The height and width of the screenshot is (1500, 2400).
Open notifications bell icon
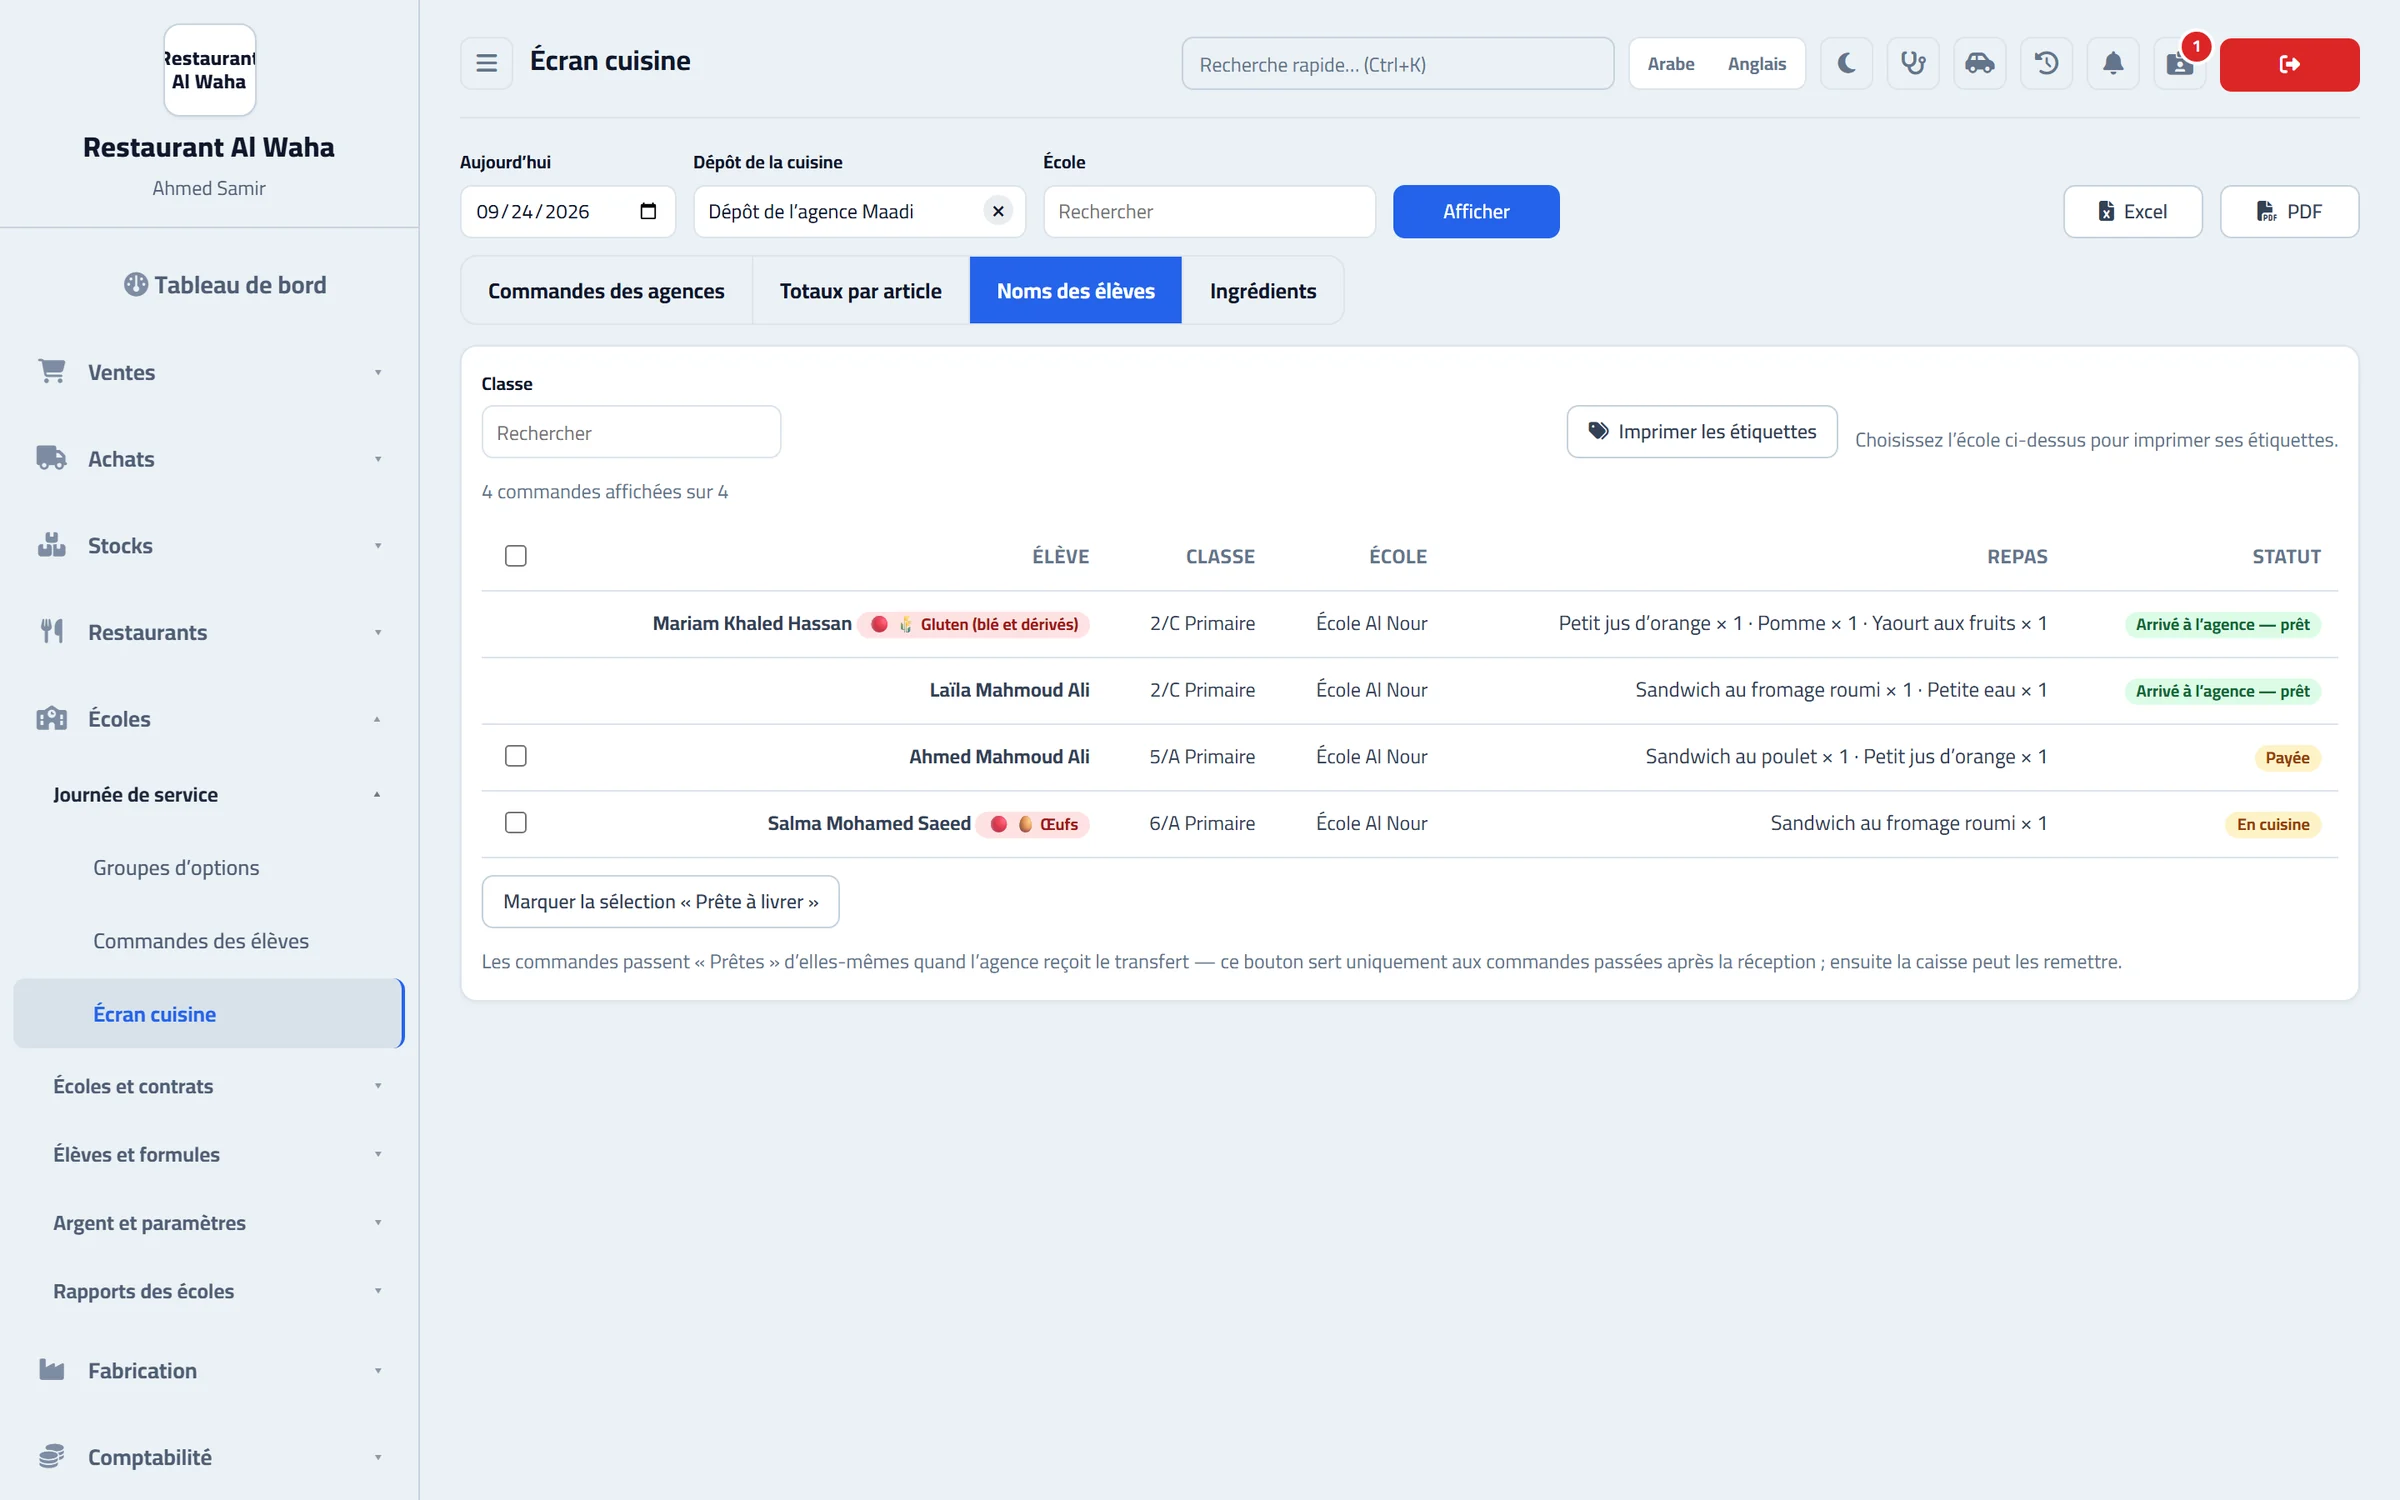pos(2113,64)
